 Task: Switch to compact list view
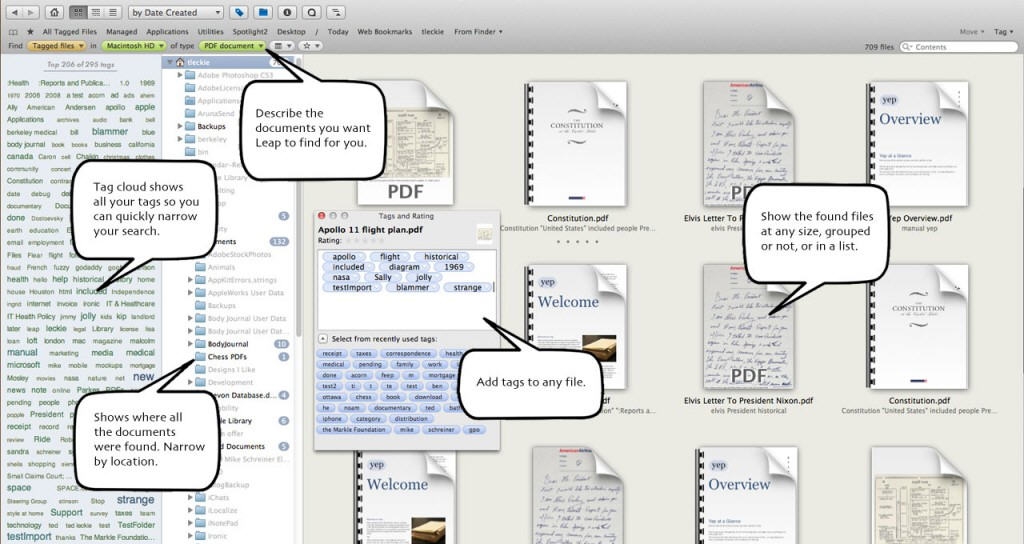[95, 12]
